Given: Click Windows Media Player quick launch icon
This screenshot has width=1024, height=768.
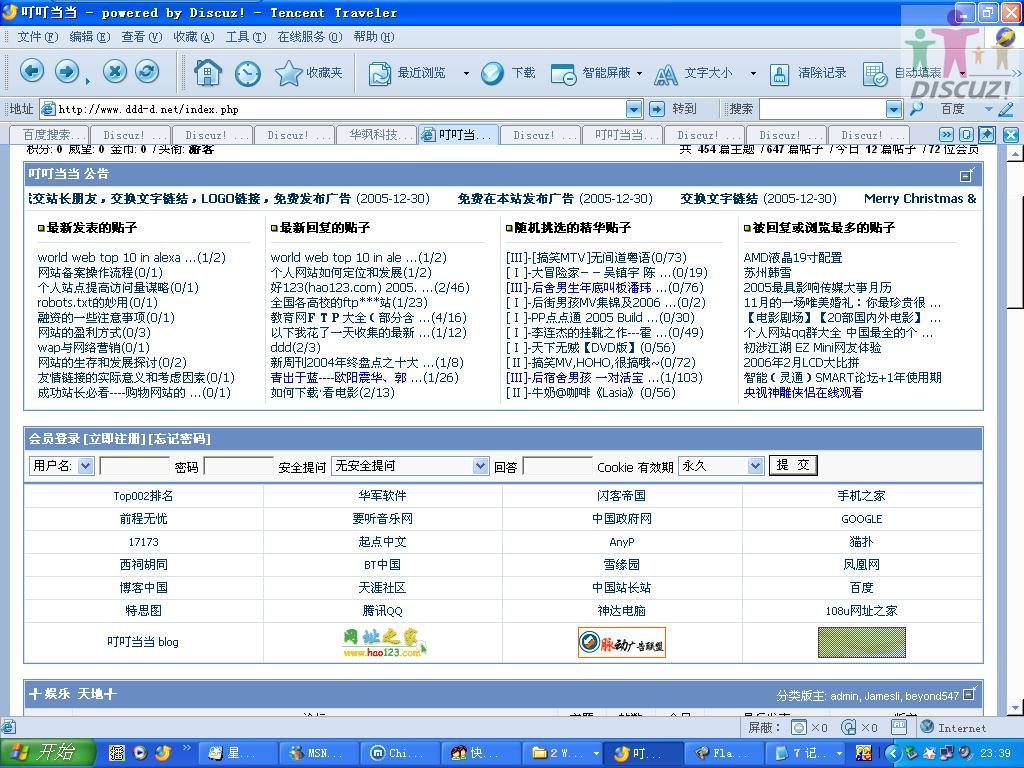Looking at the screenshot, I should pyautogui.click(x=140, y=753).
